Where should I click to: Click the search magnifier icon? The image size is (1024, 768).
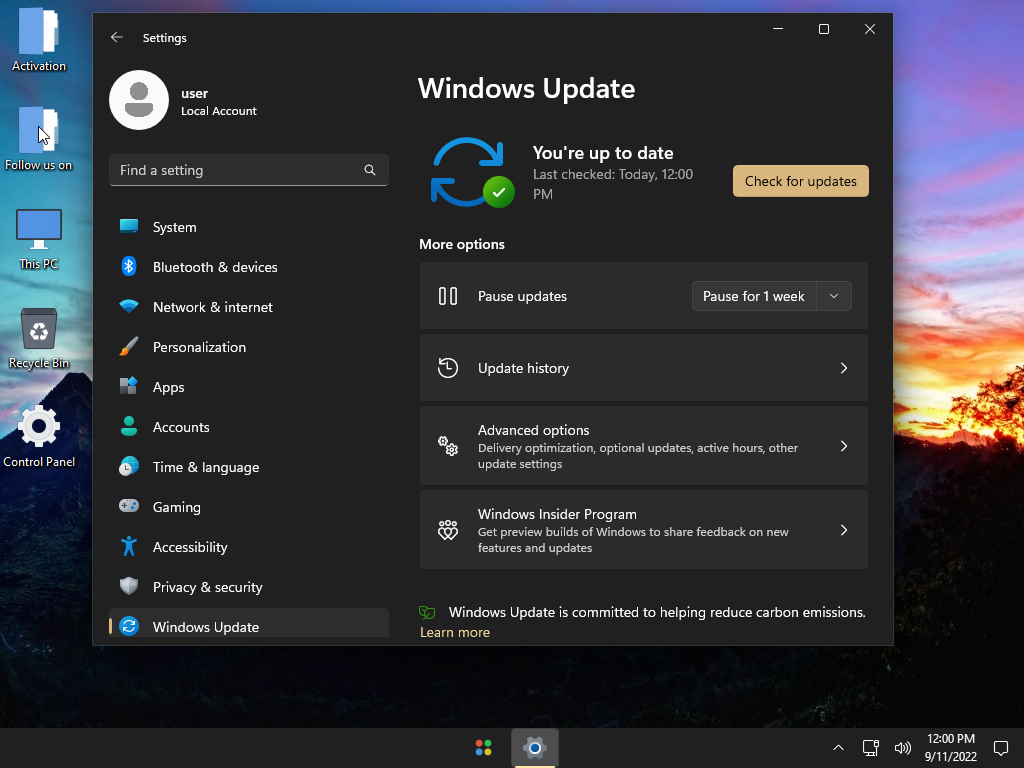370,170
